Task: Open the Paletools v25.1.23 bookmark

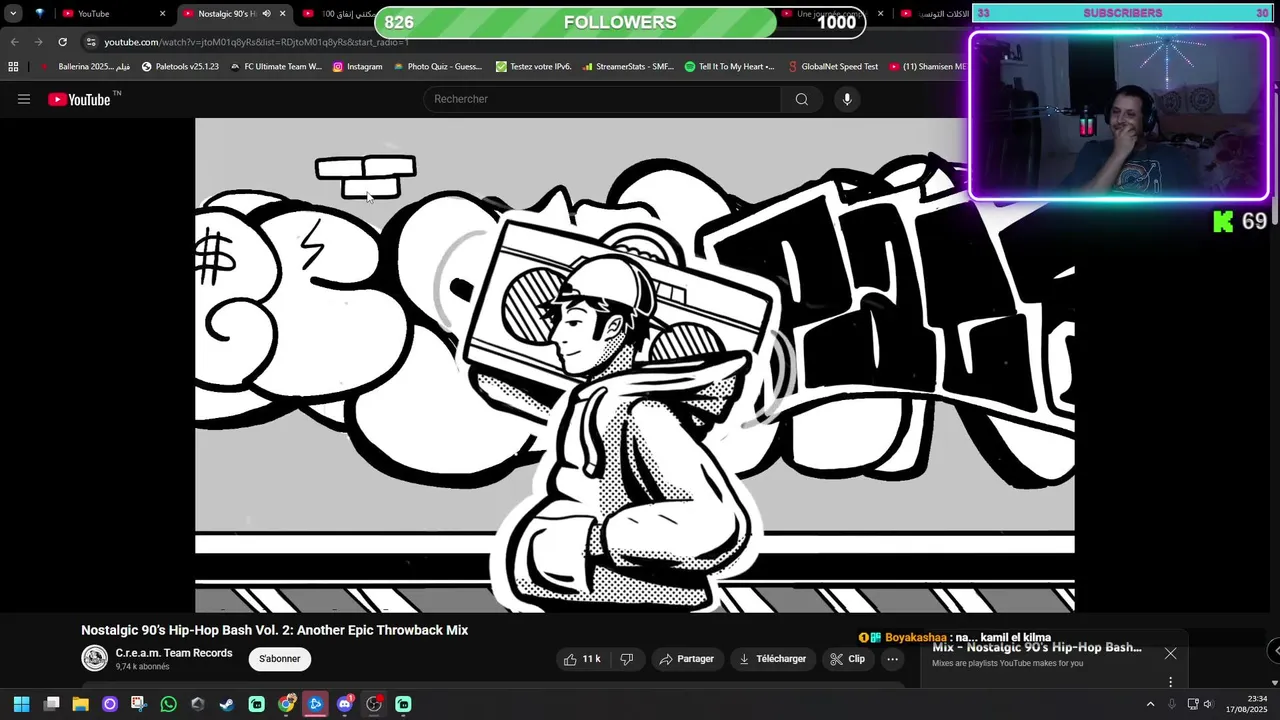Action: pyautogui.click(x=180, y=67)
